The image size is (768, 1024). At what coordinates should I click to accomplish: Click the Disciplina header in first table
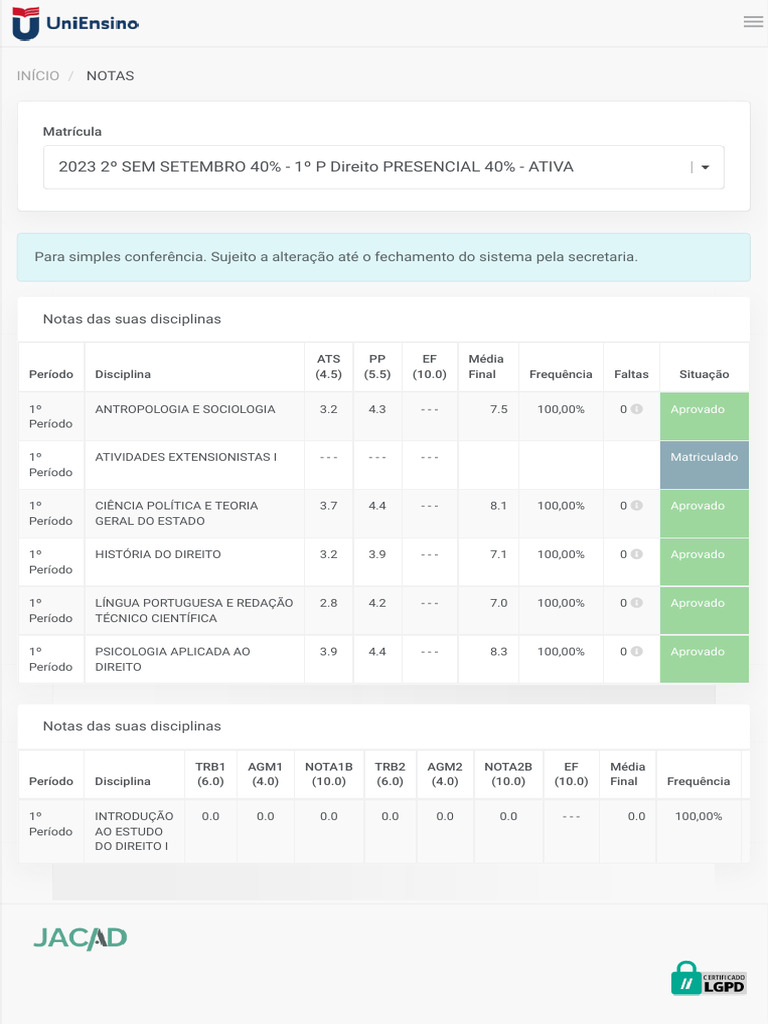point(123,374)
